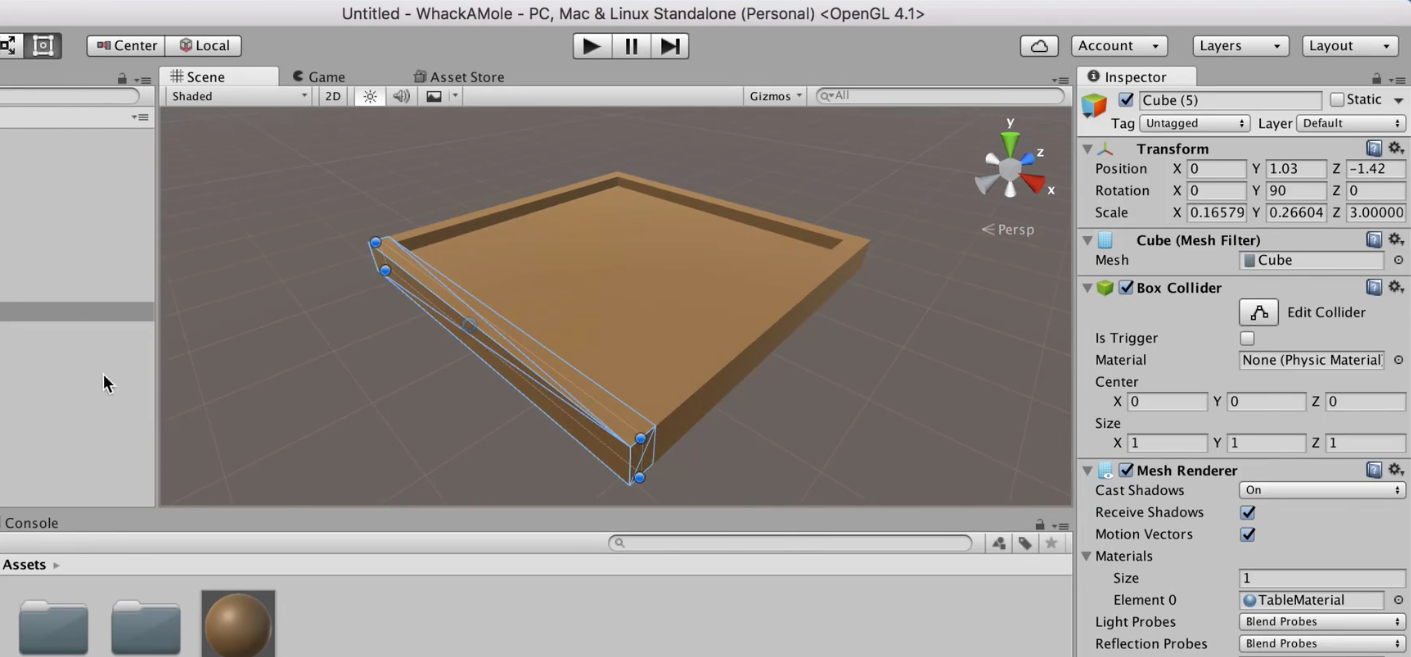Toggle the scene lighting sun icon
The image size is (1411, 657).
[369, 95]
